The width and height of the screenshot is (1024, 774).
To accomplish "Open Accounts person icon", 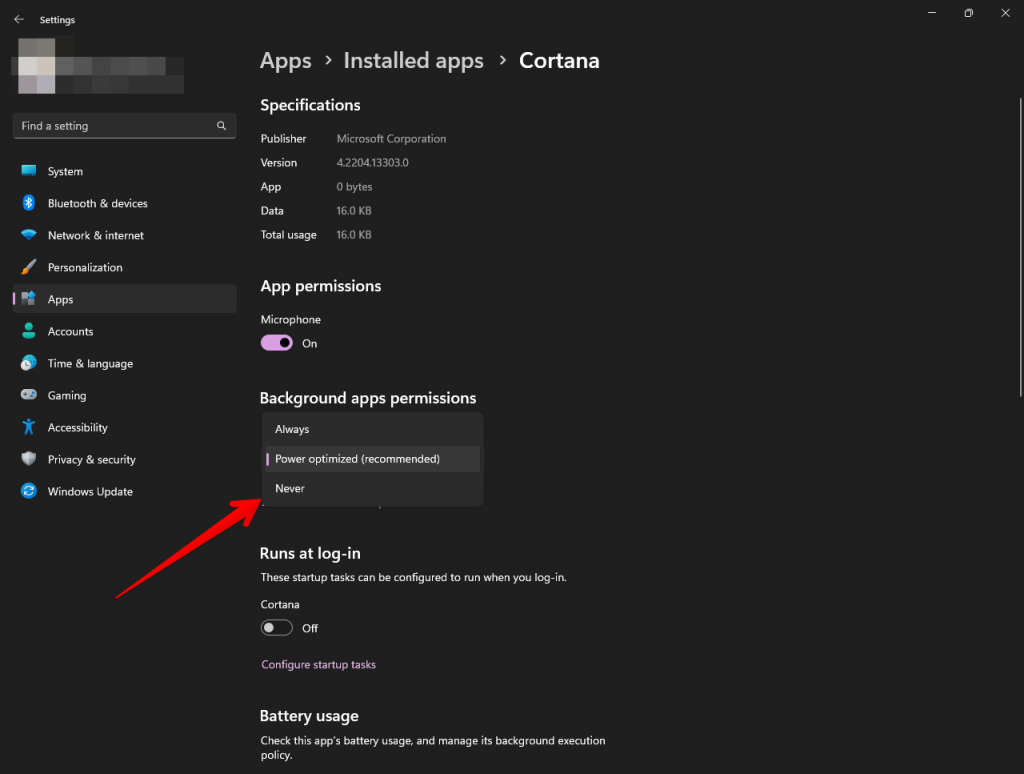I will click(28, 331).
